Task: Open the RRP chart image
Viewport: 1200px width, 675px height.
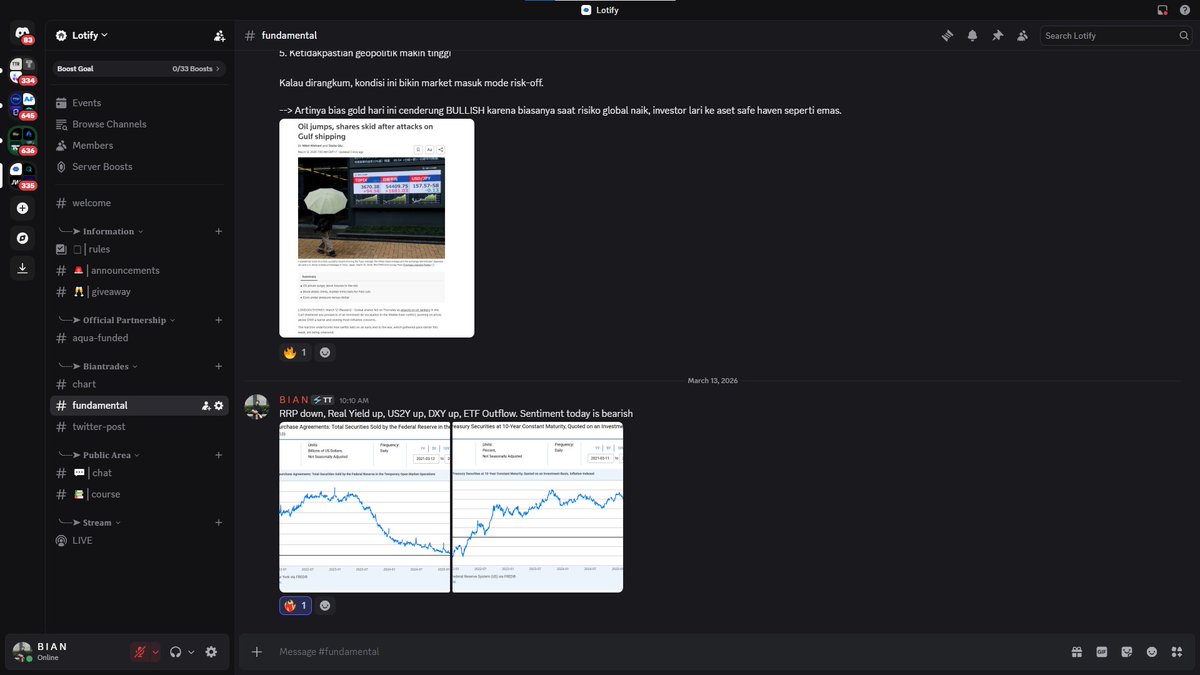Action: point(364,507)
